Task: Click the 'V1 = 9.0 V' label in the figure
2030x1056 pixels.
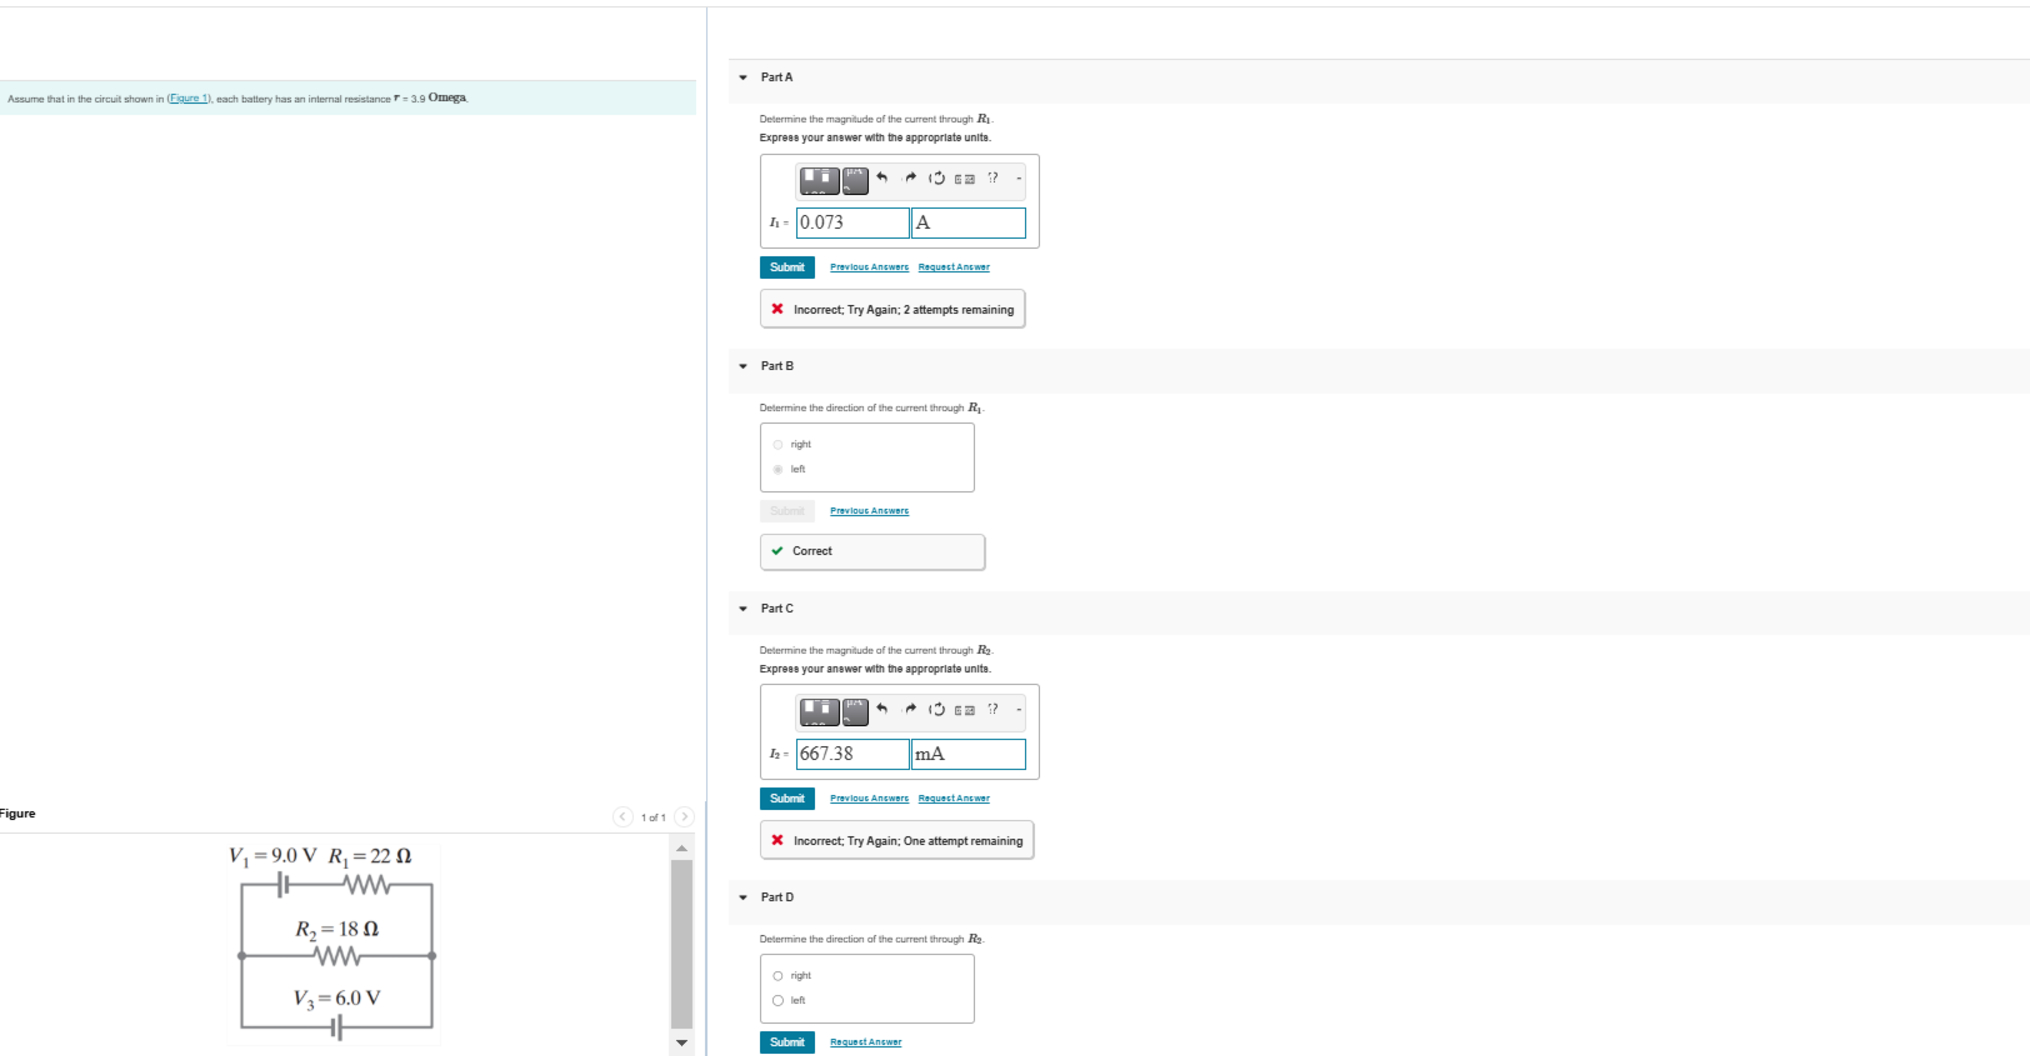Action: pyautogui.click(x=273, y=856)
